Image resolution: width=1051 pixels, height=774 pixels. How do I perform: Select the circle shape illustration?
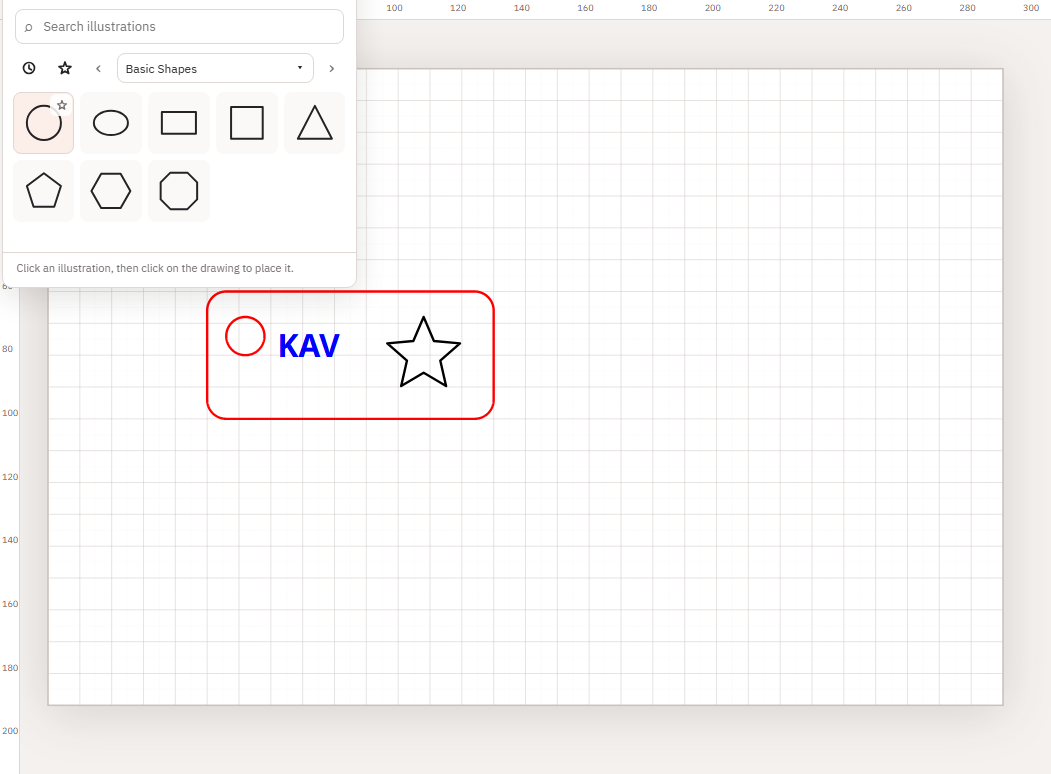(44, 123)
